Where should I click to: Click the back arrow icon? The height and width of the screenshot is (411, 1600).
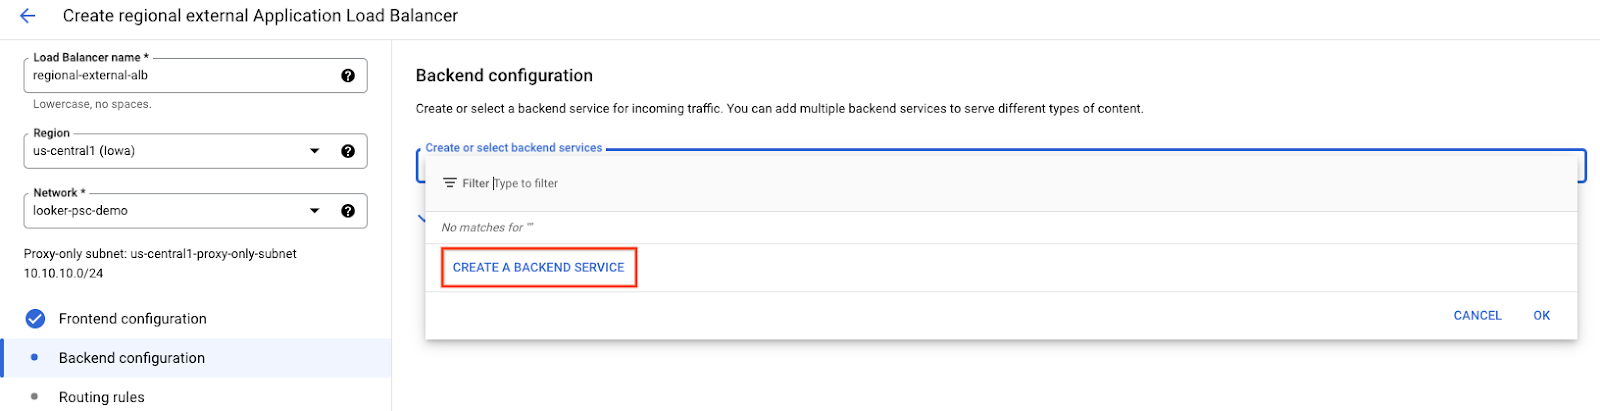point(28,16)
